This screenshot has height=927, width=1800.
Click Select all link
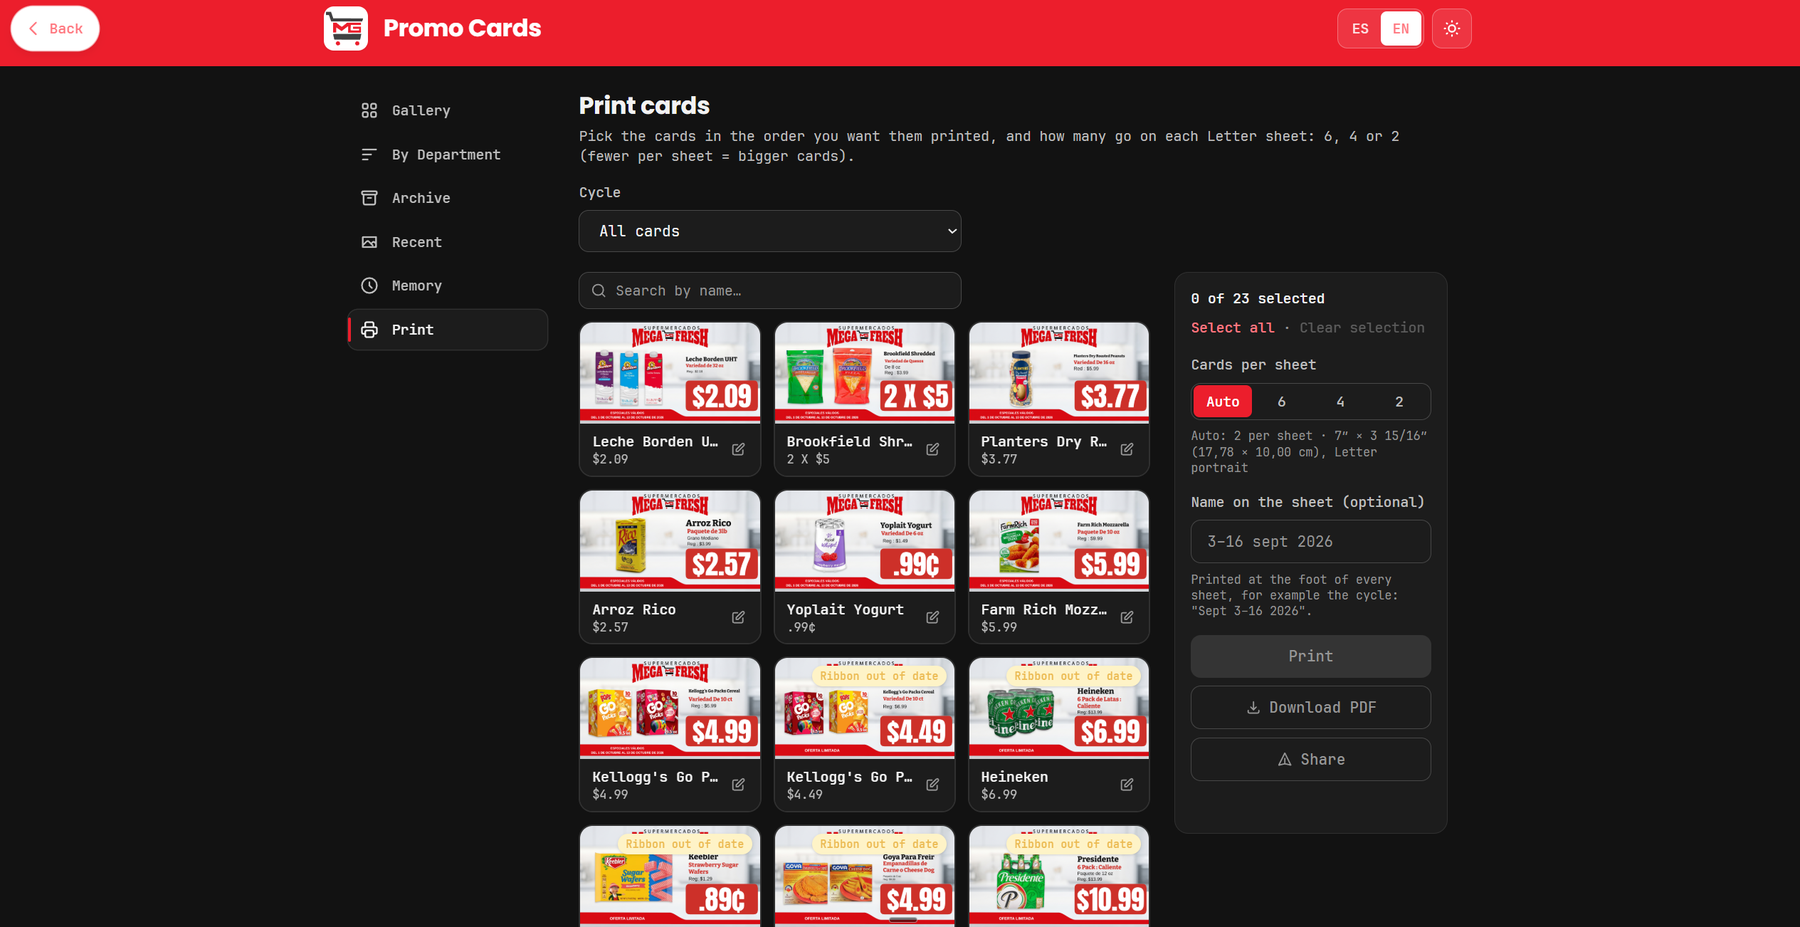(1232, 328)
